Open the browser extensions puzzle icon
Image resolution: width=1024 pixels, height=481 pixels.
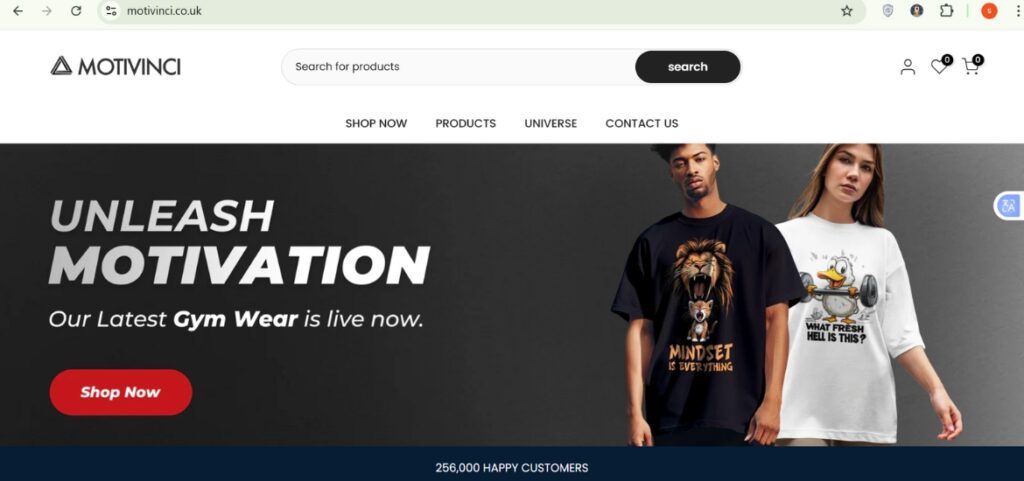[x=946, y=10]
